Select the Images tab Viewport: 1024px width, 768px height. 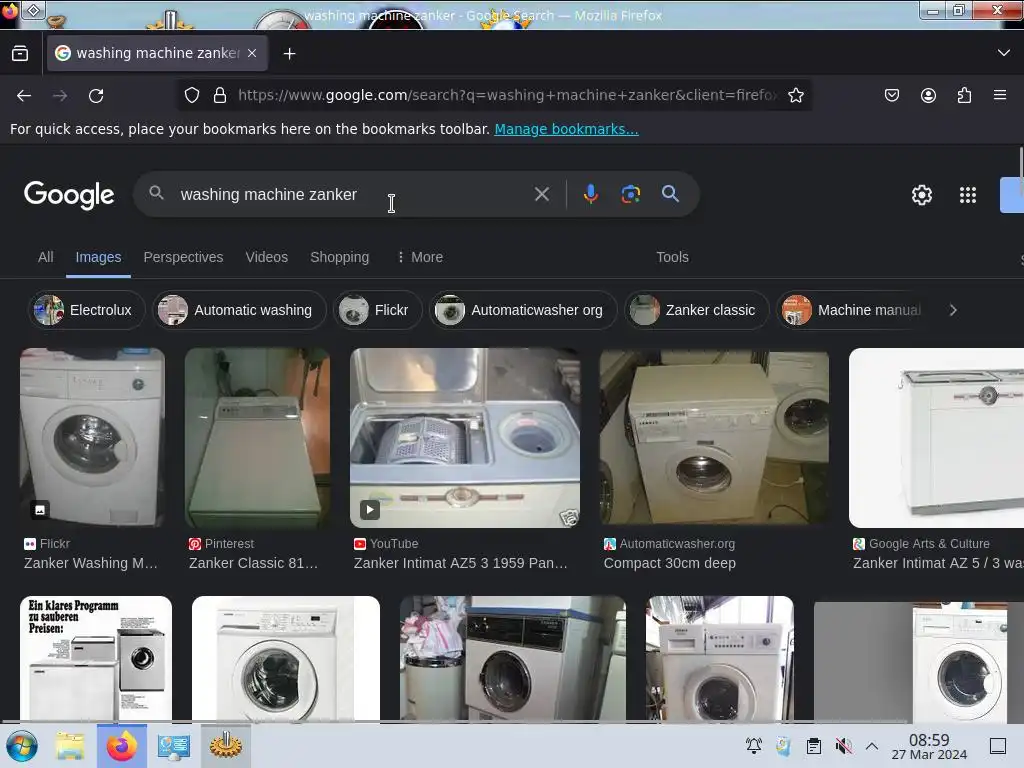[98, 257]
